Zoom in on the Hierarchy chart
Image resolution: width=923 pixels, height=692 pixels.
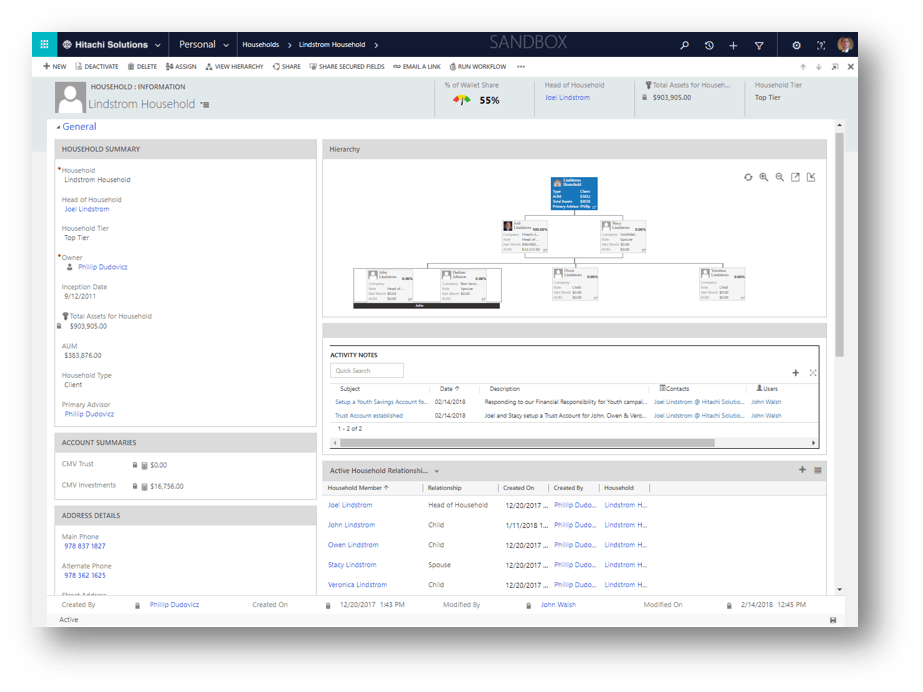click(763, 177)
